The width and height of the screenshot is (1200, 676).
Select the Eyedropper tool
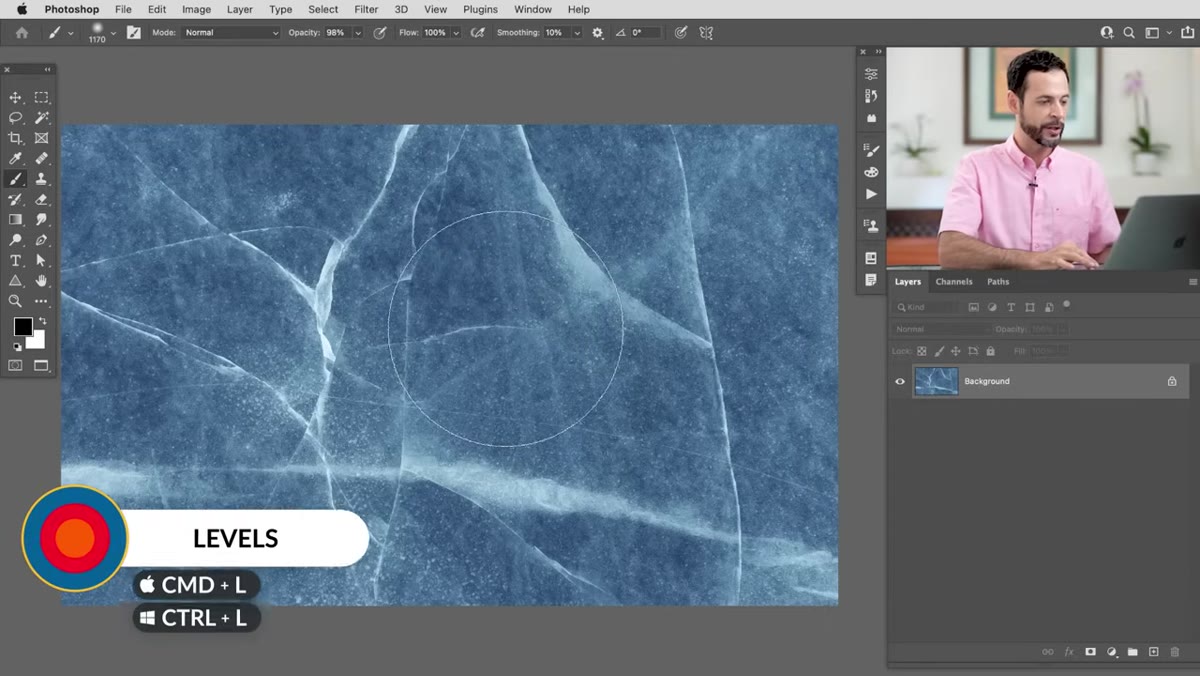[x=16, y=158]
